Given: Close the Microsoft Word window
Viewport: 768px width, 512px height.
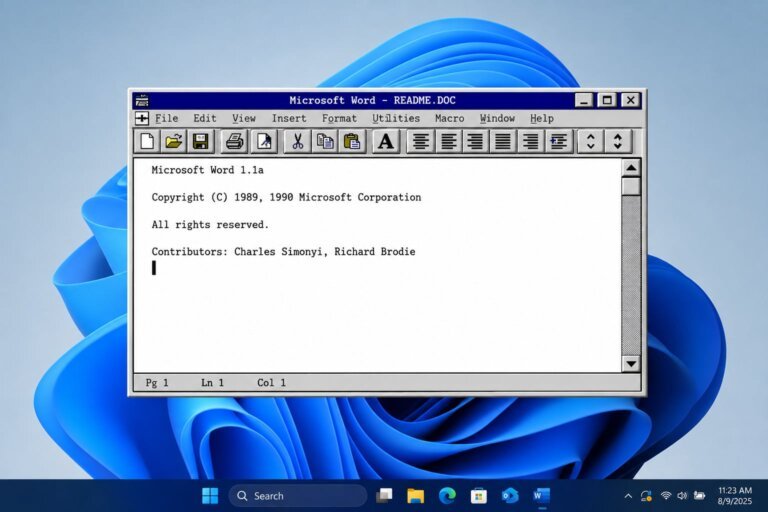Looking at the screenshot, I should point(630,100).
